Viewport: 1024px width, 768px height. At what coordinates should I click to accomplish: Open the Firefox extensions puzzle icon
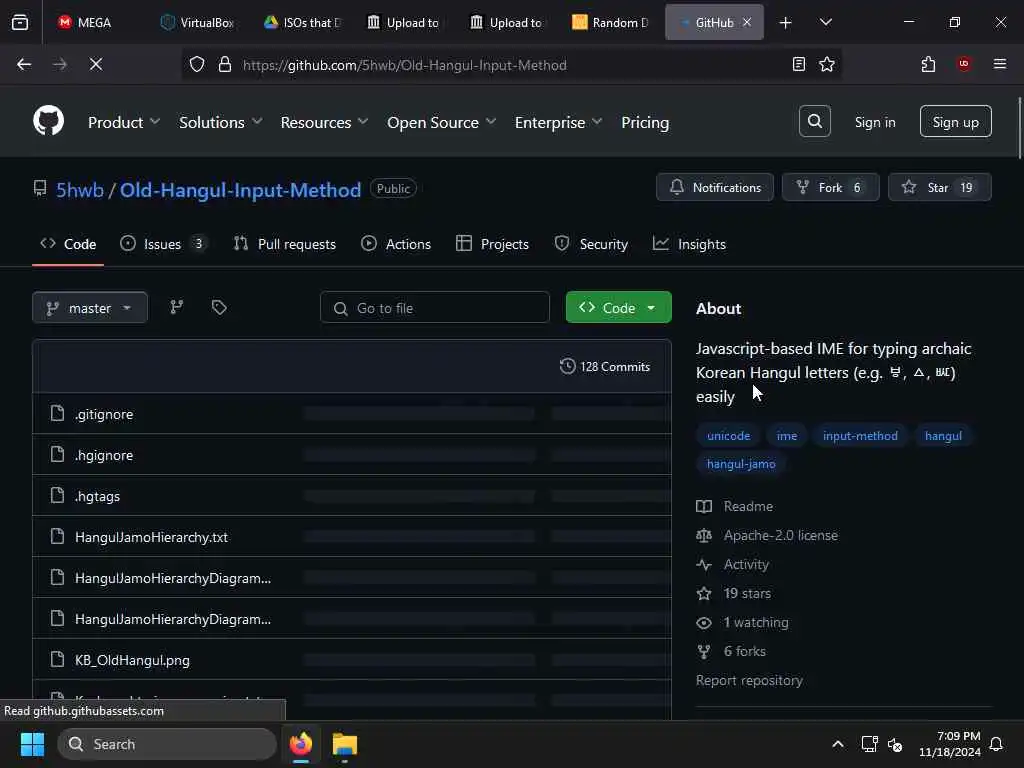pos(928,64)
